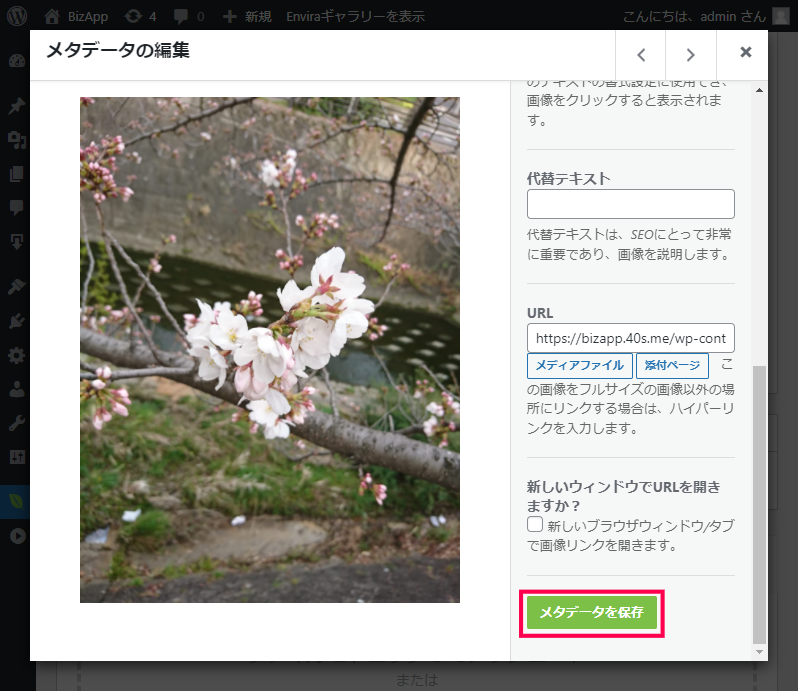The height and width of the screenshot is (691, 800).
Task: Click the admin avatar image
Action: [781, 16]
